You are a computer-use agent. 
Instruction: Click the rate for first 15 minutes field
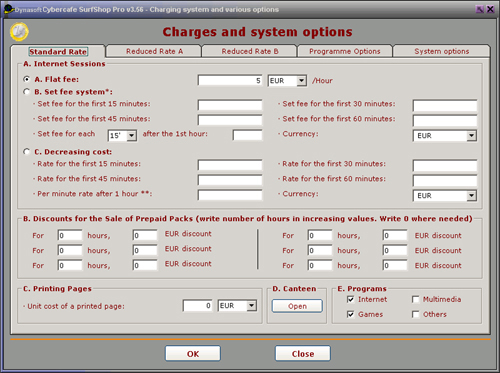[230, 165]
